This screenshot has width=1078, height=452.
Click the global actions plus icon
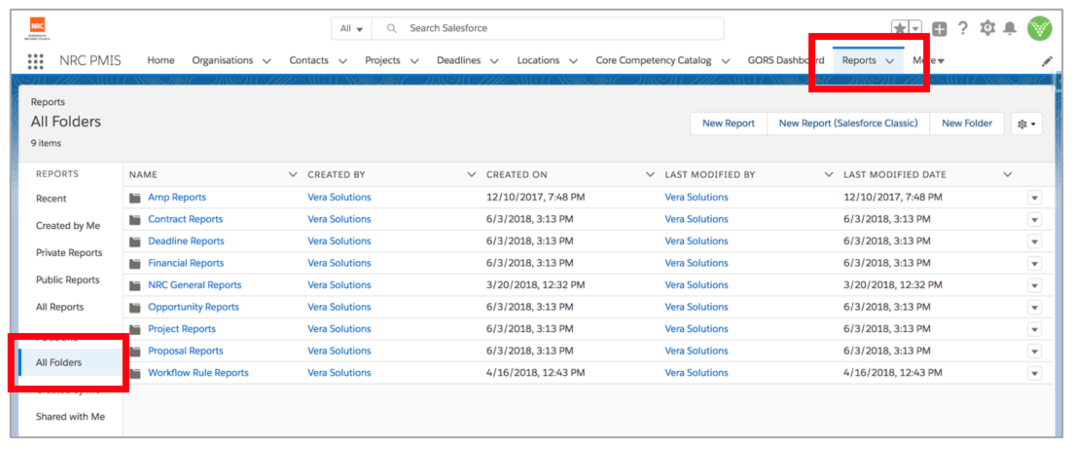pyautogui.click(x=939, y=28)
